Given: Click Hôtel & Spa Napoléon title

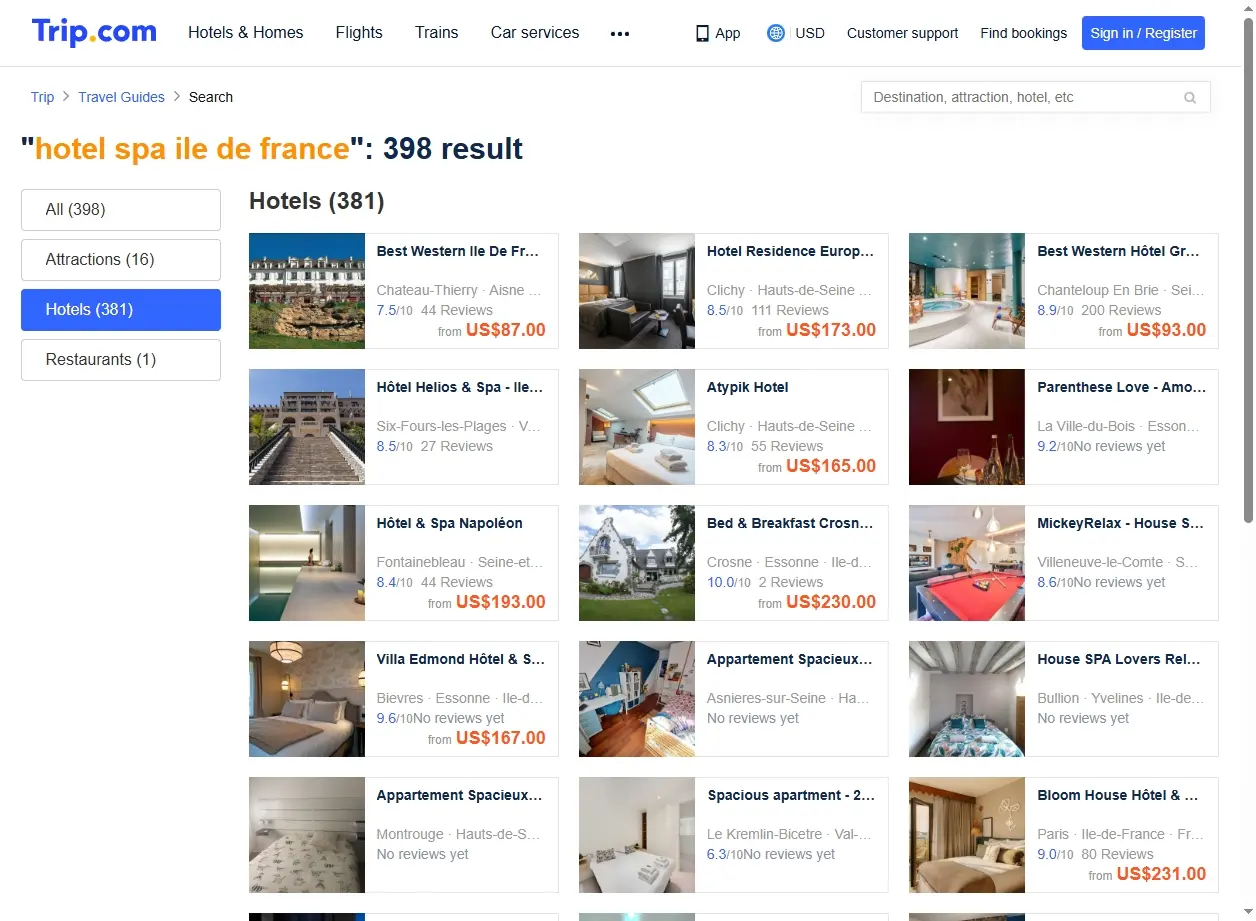Looking at the screenshot, I should (x=450, y=523).
